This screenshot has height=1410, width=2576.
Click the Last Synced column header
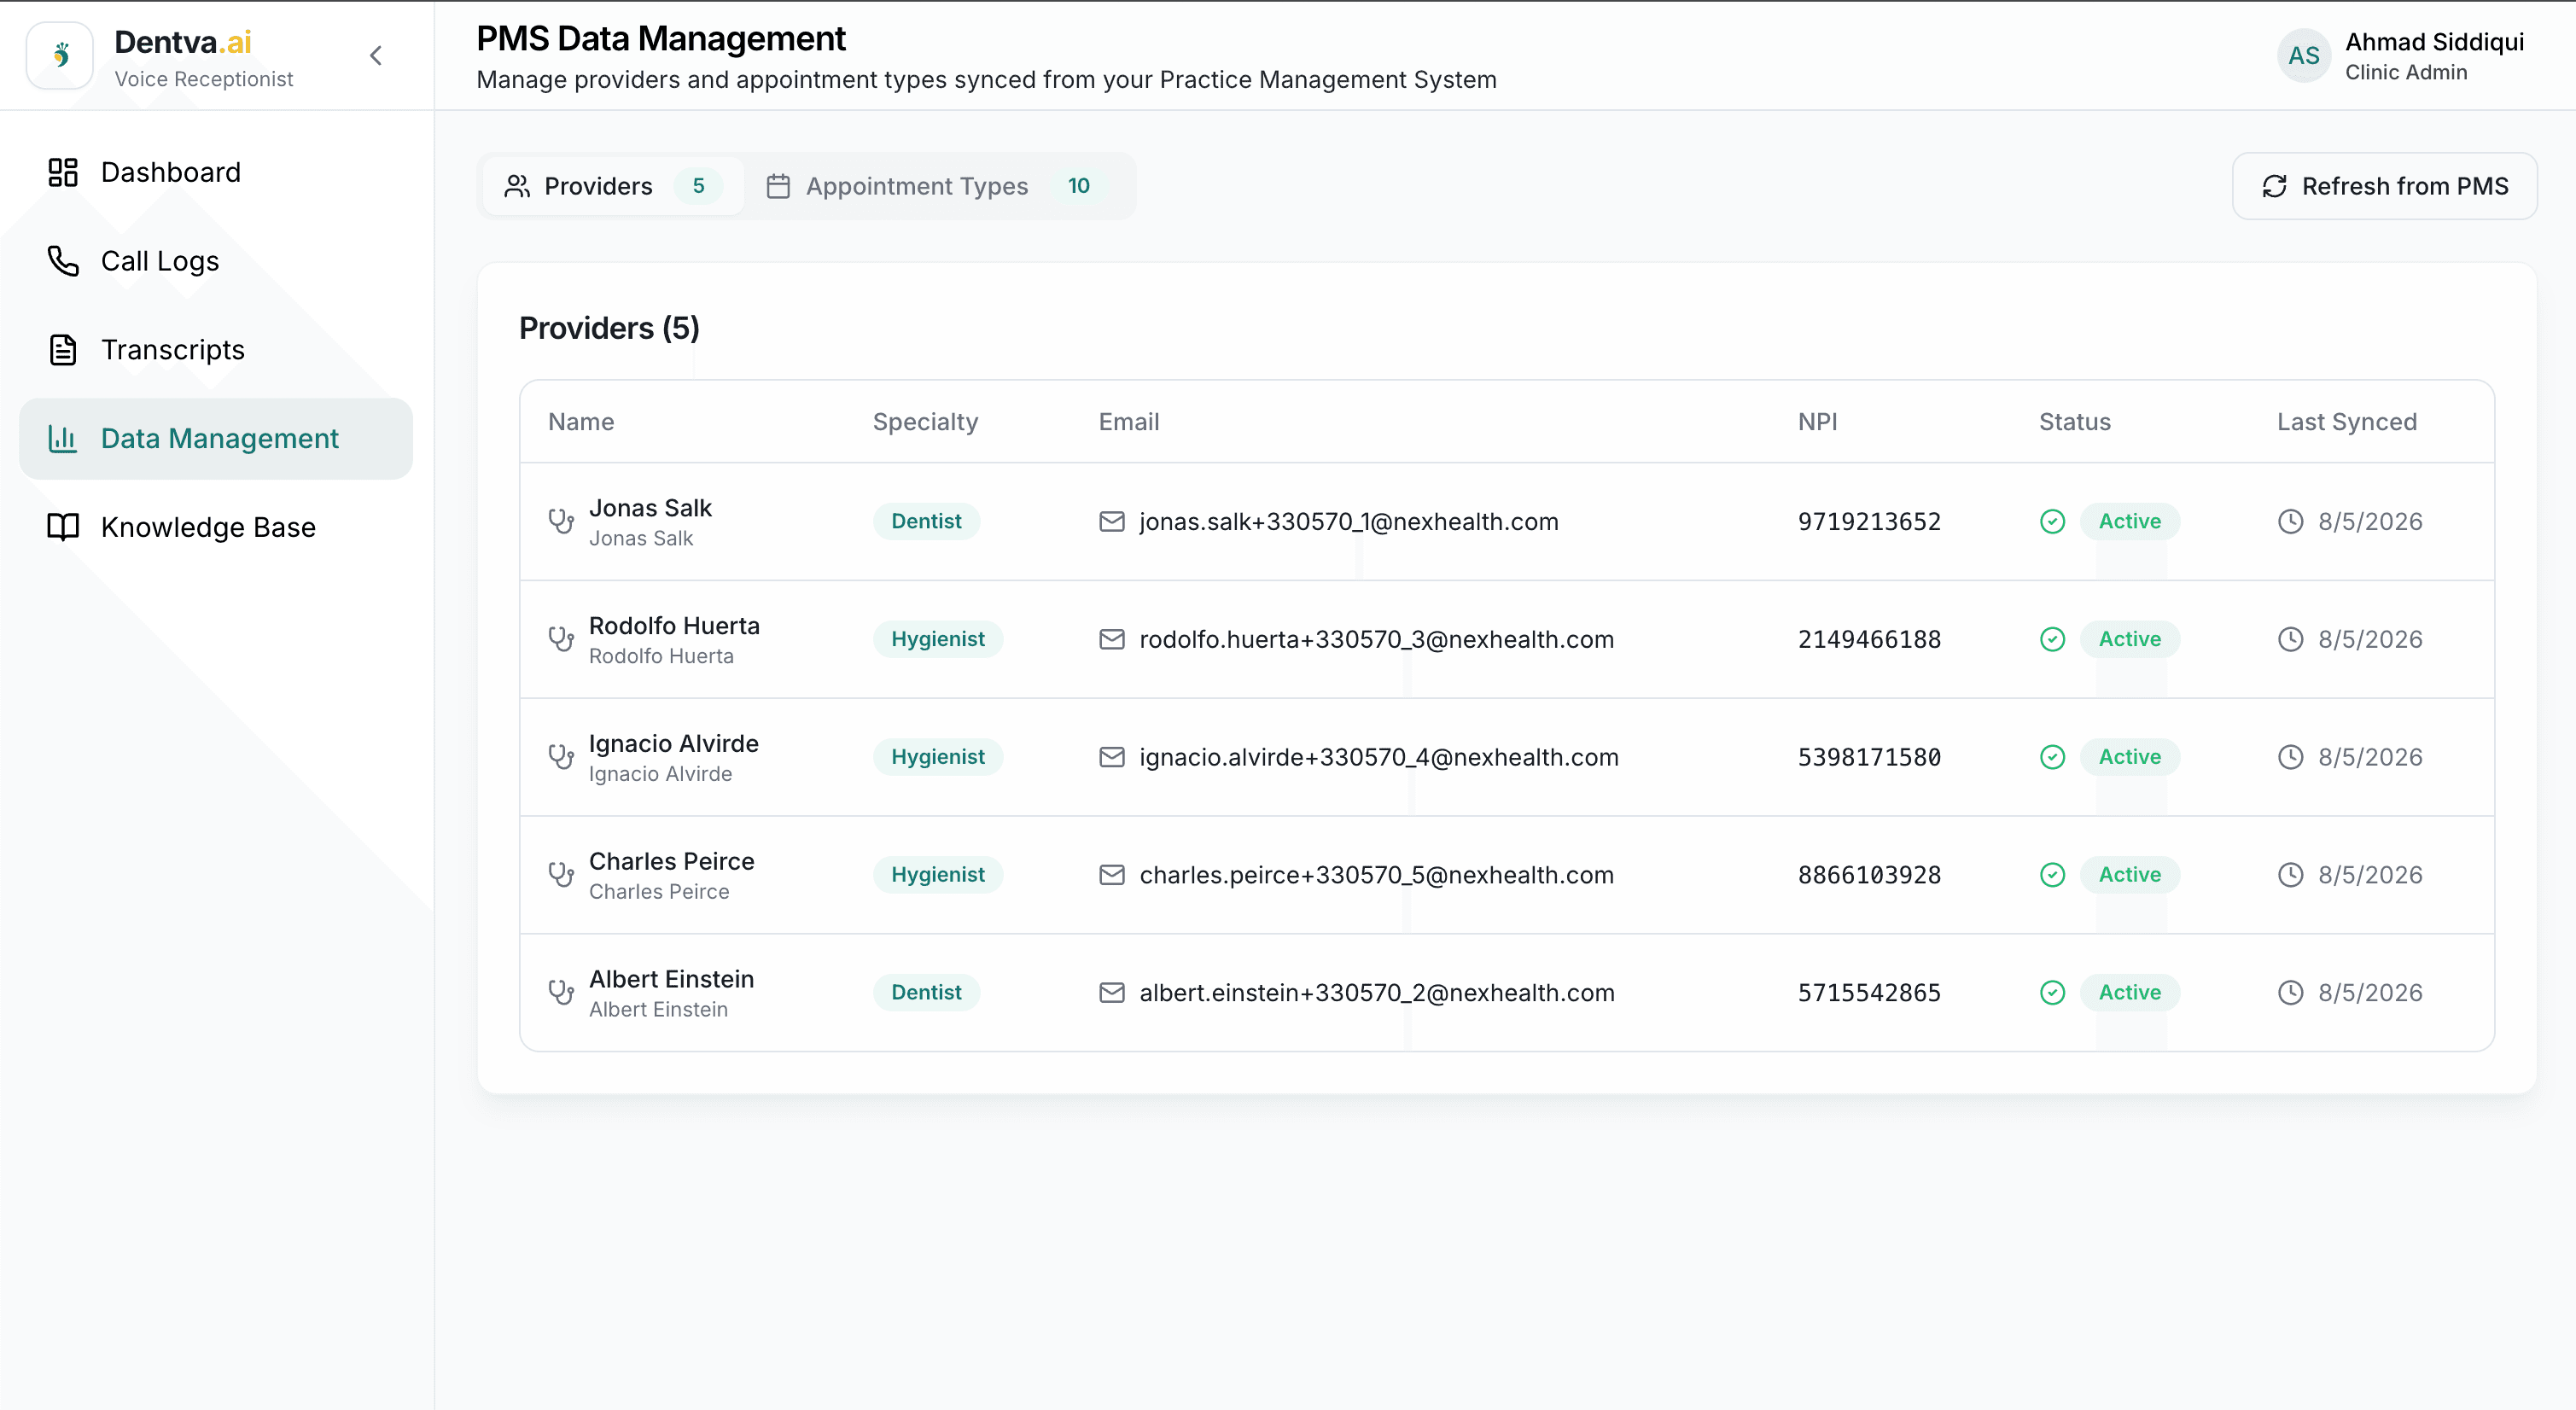(x=2347, y=422)
